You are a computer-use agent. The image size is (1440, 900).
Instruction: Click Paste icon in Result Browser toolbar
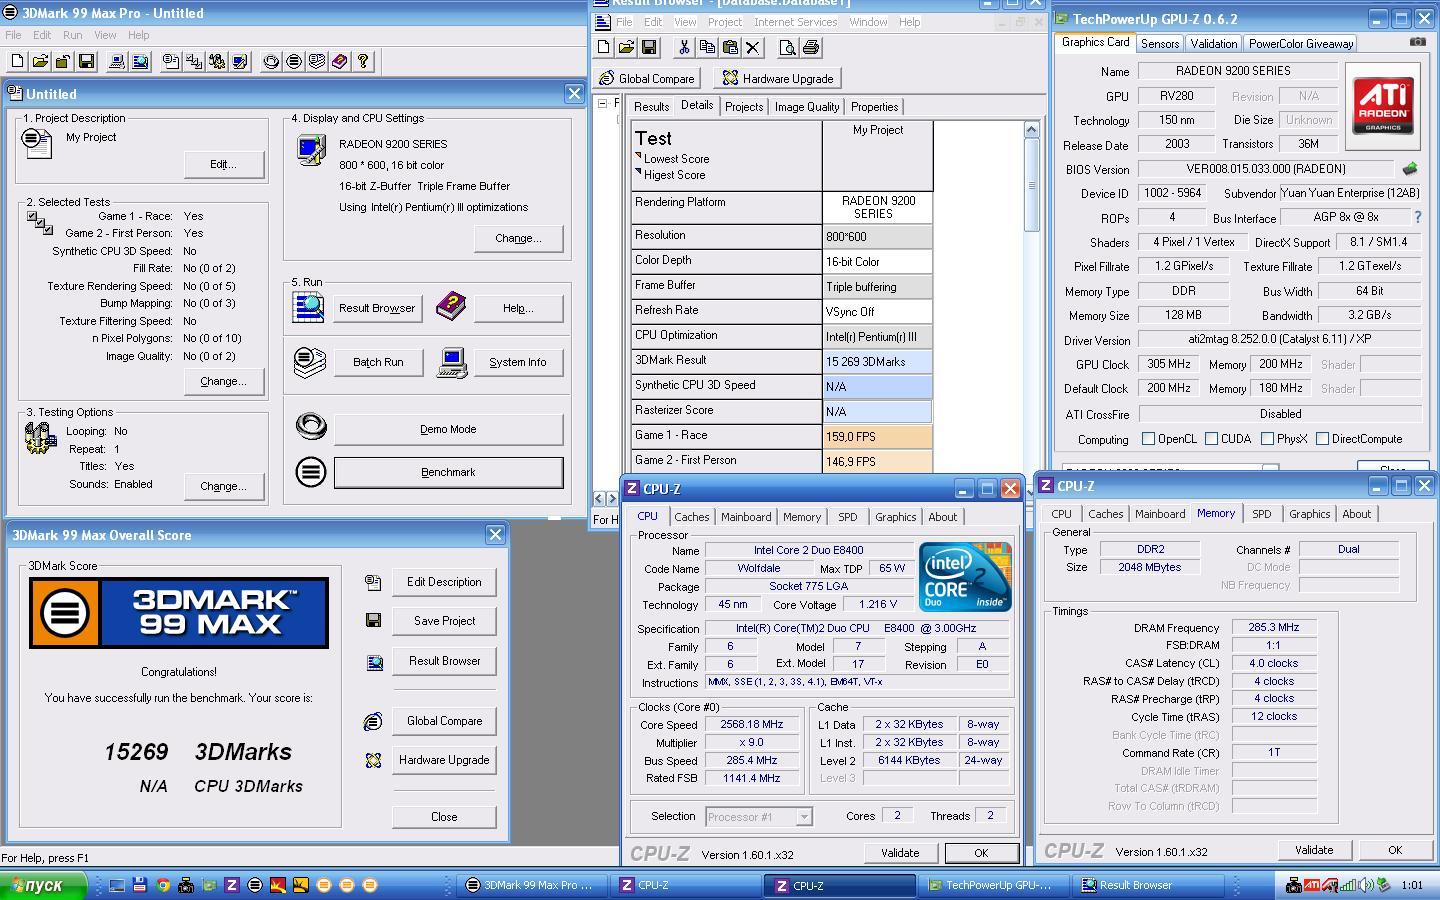(730, 47)
